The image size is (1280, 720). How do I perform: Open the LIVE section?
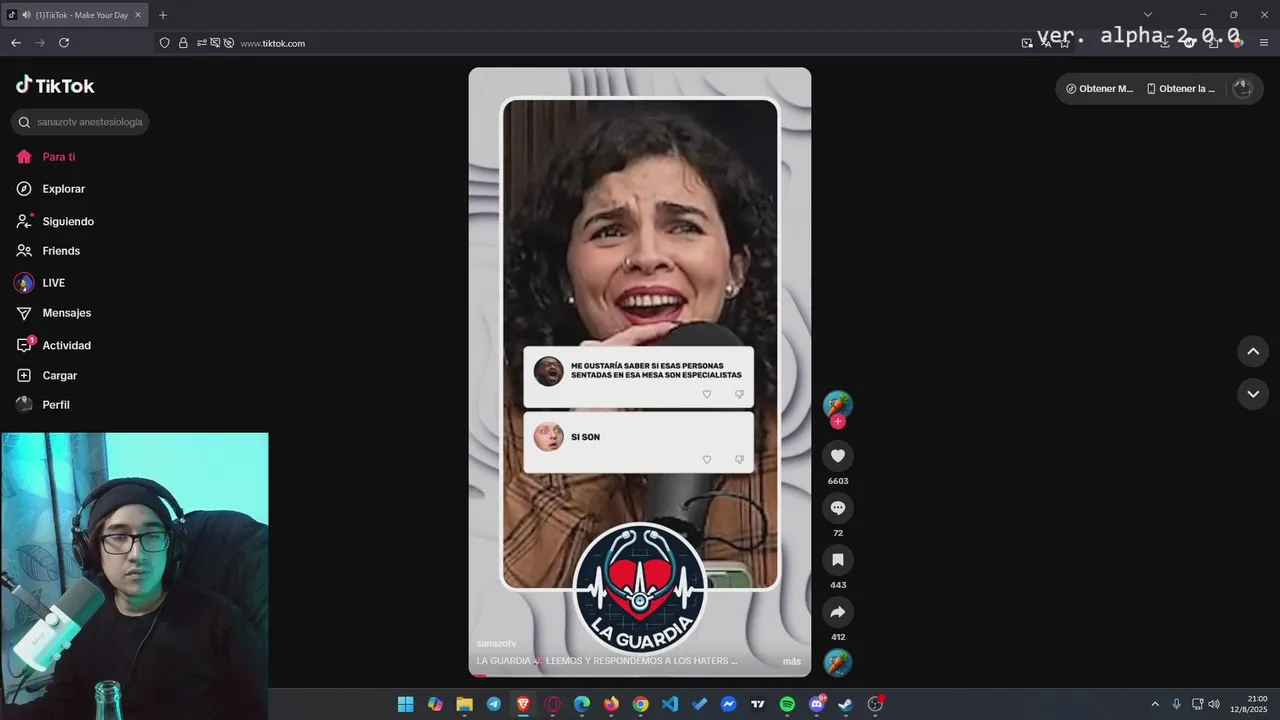tap(40, 283)
